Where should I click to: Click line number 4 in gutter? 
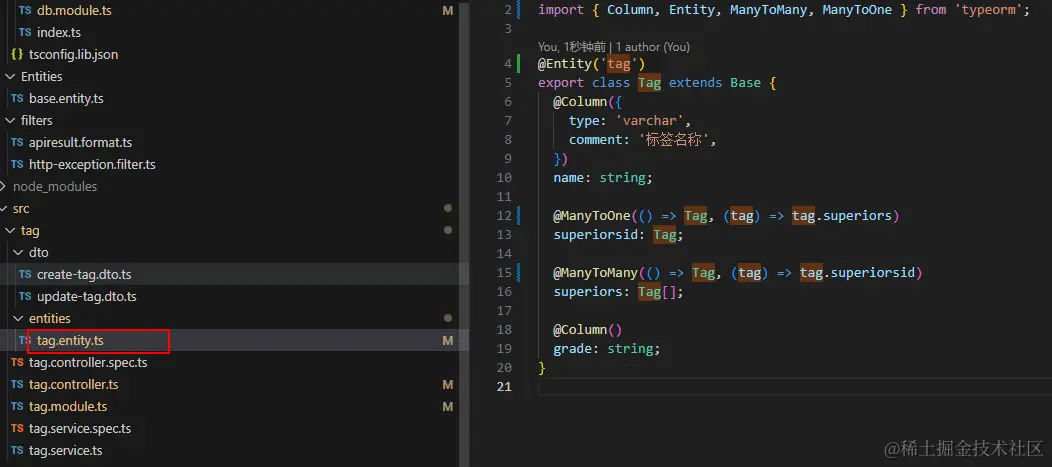[508, 64]
